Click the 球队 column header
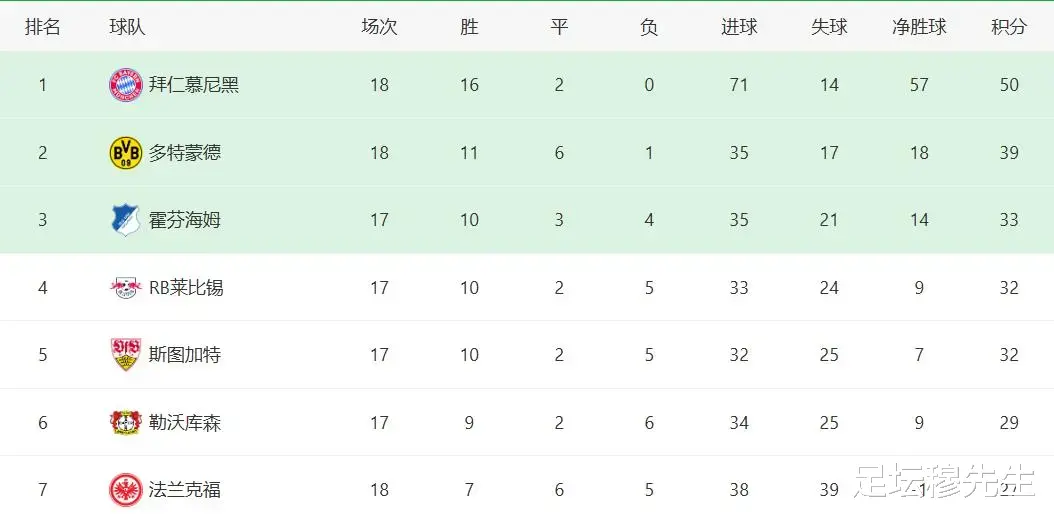The width and height of the screenshot is (1054, 523). point(127,27)
